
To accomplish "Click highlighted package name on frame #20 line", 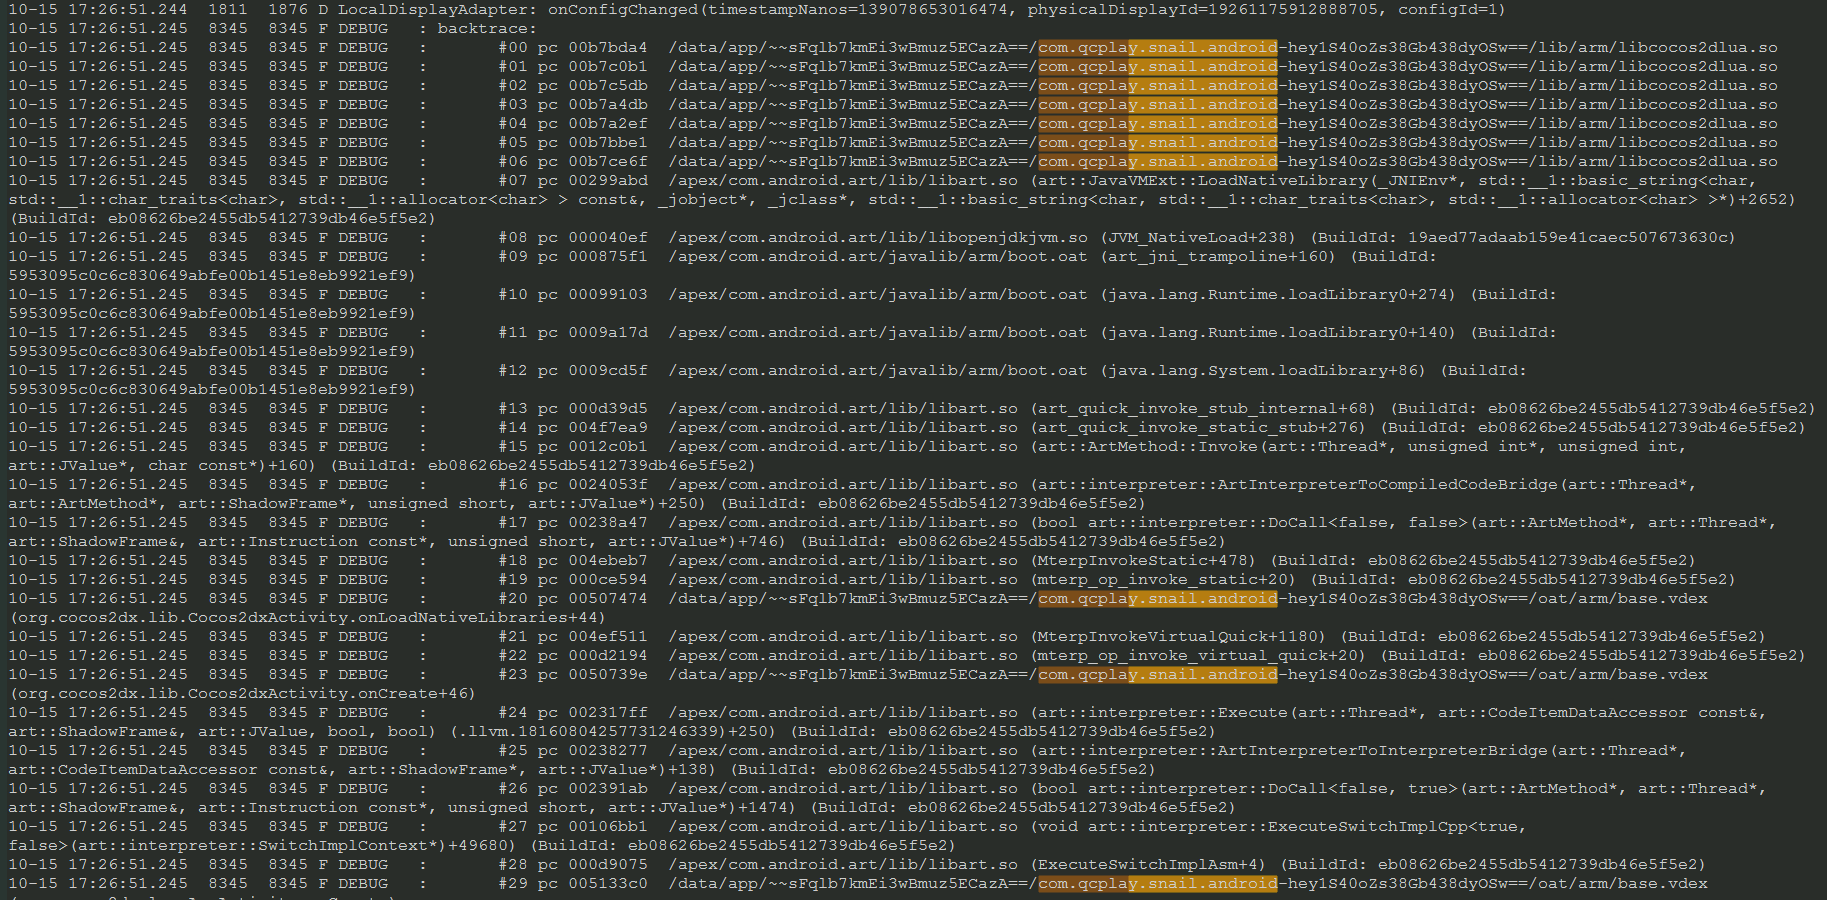I will click(1157, 598).
